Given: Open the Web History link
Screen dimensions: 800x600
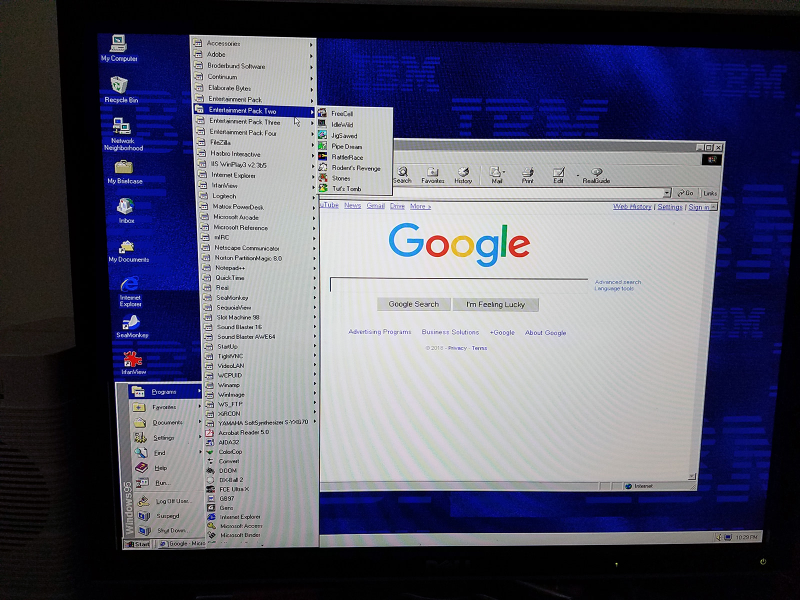Looking at the screenshot, I should (x=632, y=207).
